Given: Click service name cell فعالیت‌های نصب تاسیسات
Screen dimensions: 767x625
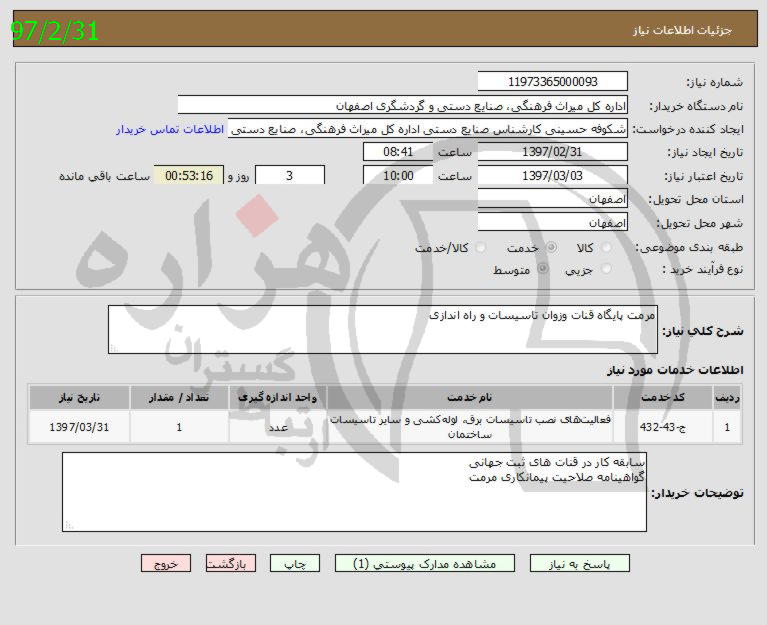Looking at the screenshot, I should (x=470, y=427).
